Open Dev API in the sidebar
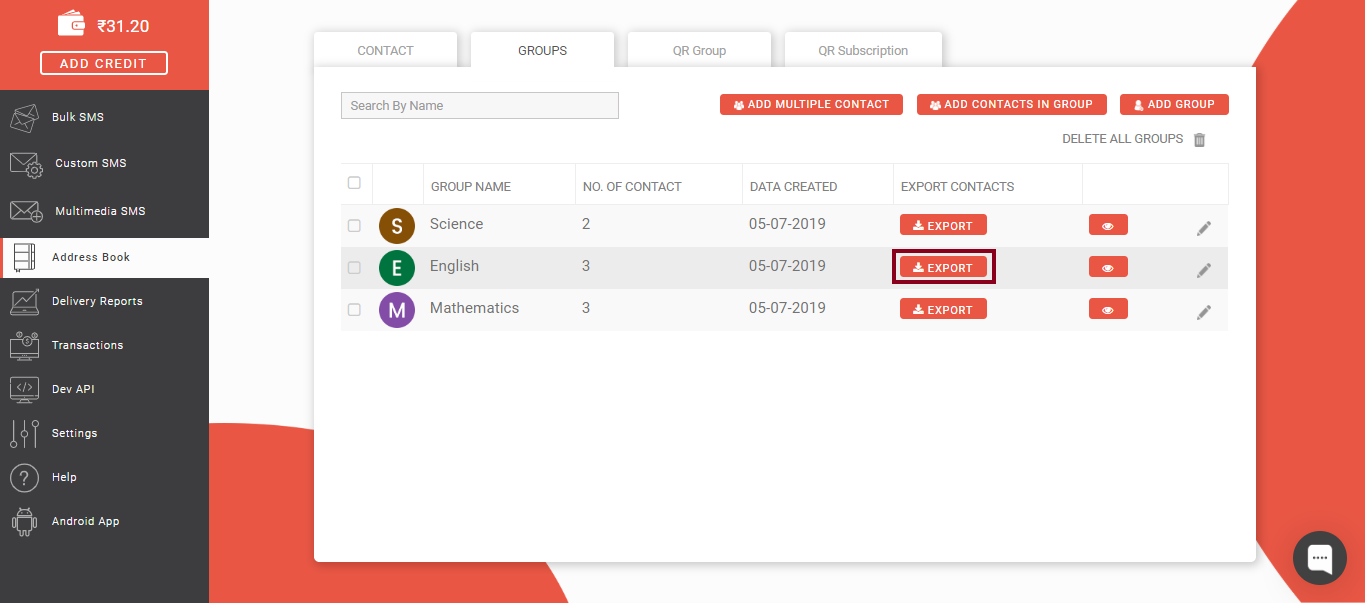1365x603 pixels. click(x=73, y=389)
